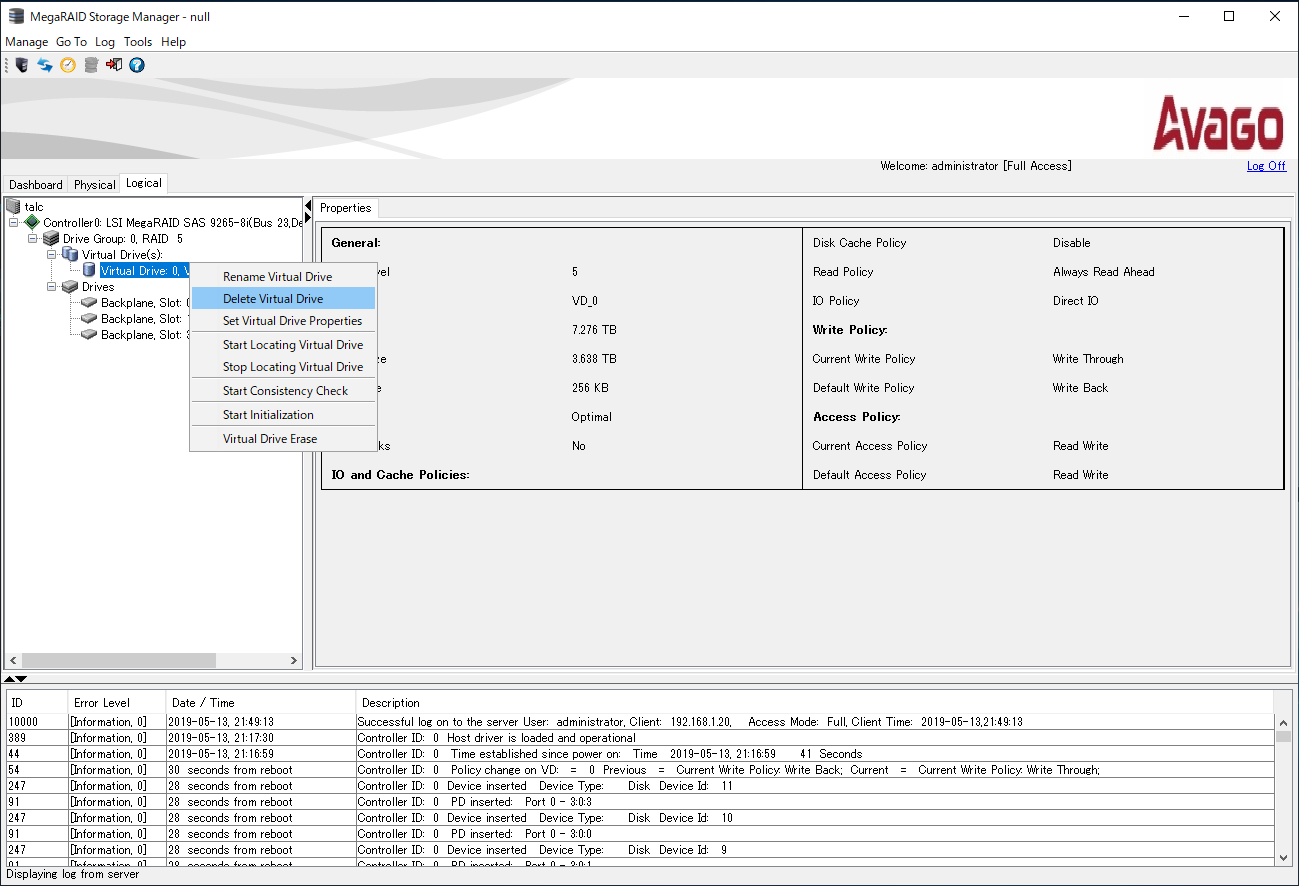Image resolution: width=1299 pixels, height=886 pixels.
Task: Click log pane scroll down arrow
Action: (1284, 857)
